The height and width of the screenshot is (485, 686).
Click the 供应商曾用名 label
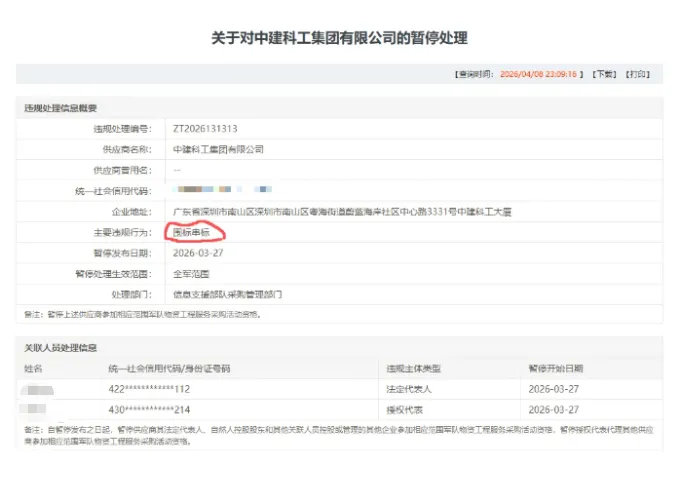point(122,170)
